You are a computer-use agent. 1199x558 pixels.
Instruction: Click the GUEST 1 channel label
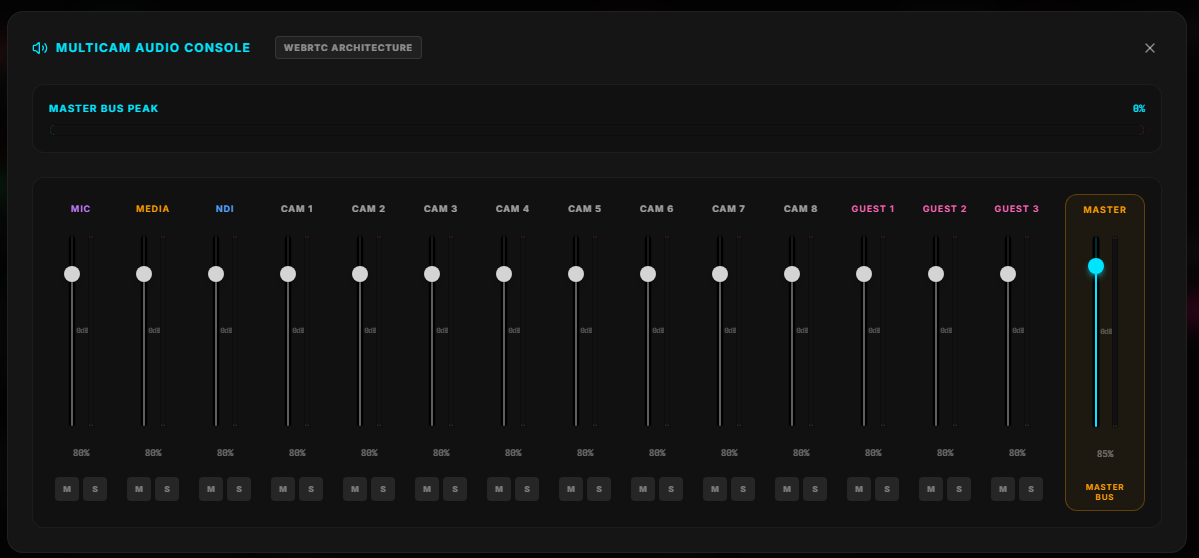click(873, 209)
